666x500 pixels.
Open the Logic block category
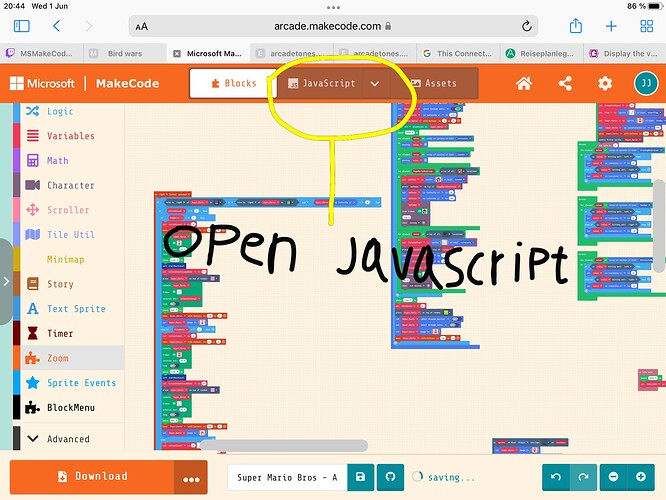pyautogui.click(x=68, y=111)
